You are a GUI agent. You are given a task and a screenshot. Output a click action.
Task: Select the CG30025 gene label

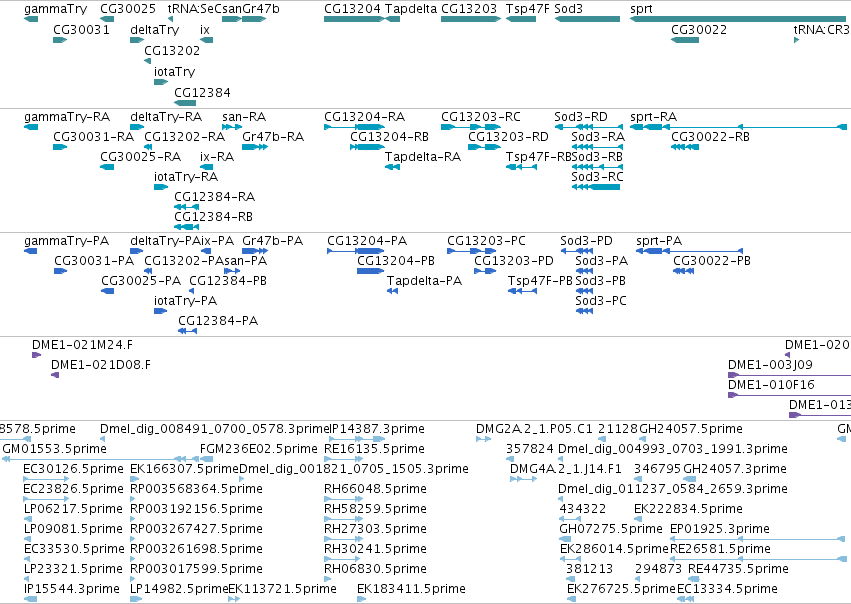(x=128, y=9)
